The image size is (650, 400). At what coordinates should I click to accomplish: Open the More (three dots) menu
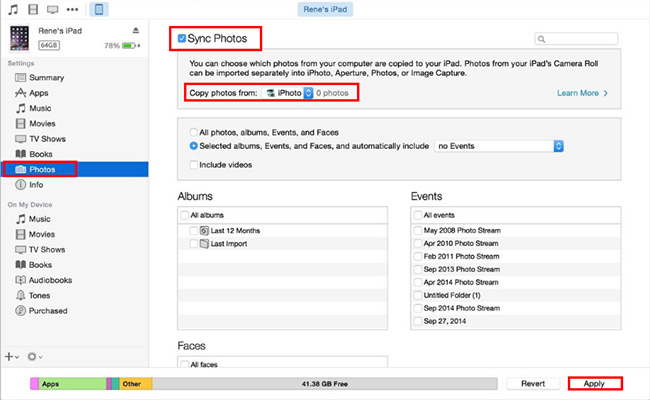pos(72,9)
